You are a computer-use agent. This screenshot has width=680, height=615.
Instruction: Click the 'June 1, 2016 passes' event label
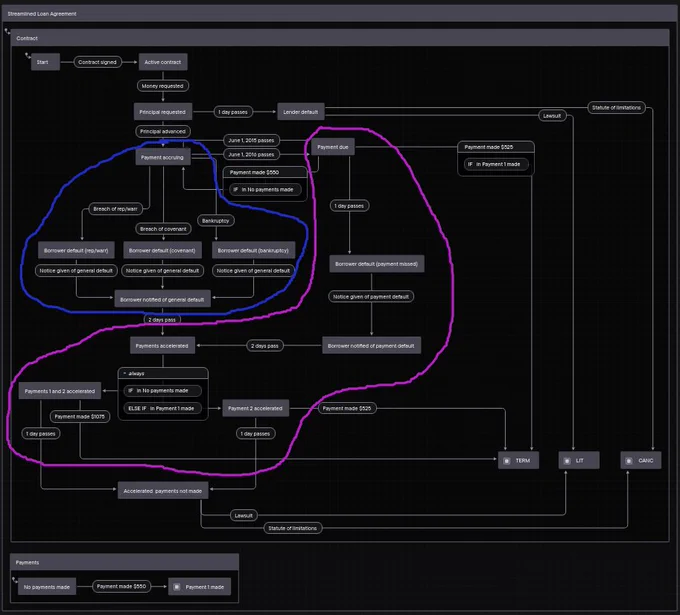(x=252, y=154)
